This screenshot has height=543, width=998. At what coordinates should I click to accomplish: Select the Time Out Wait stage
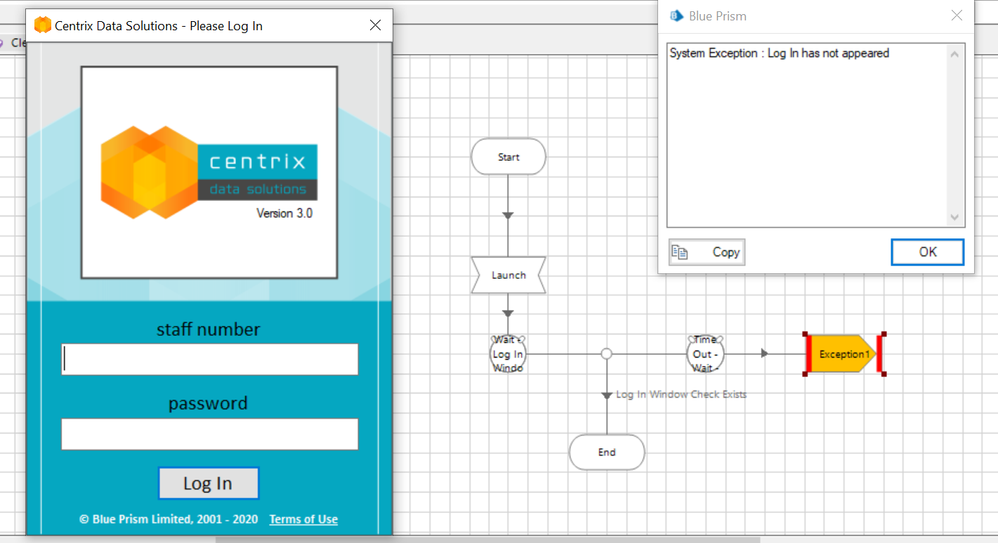705,354
